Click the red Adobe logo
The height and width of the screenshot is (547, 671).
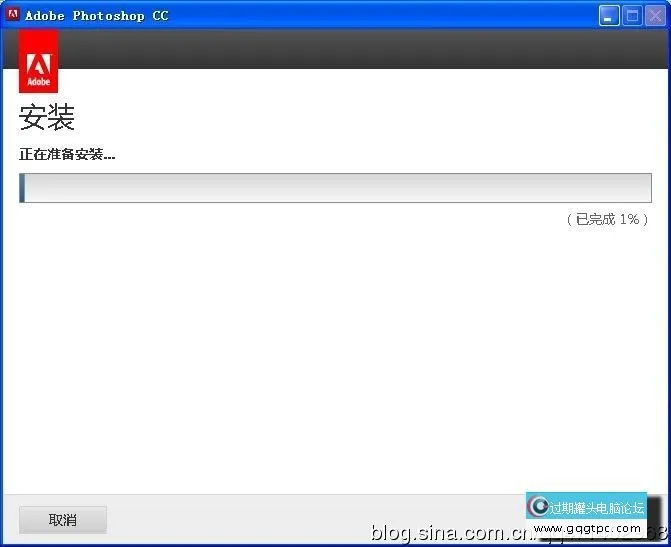click(39, 61)
